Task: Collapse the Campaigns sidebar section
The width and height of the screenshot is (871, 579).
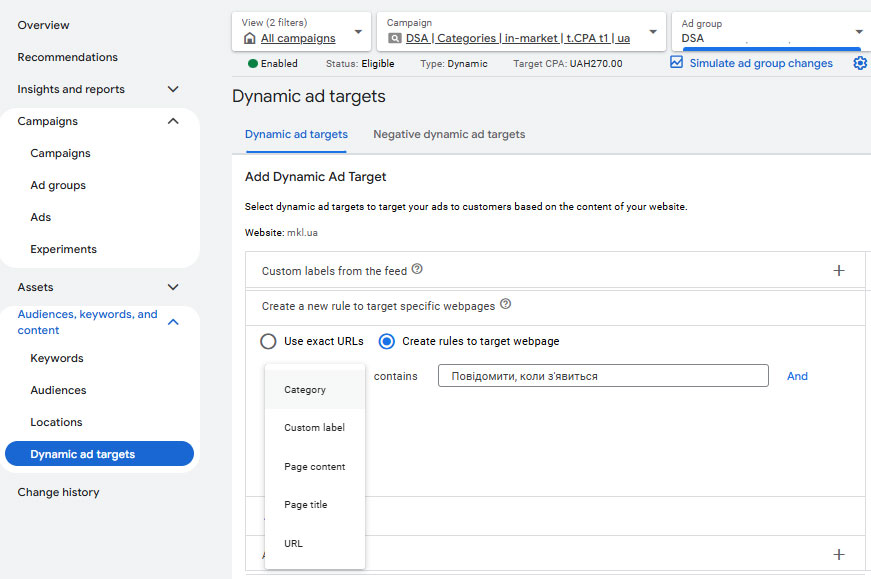Action: pos(173,121)
